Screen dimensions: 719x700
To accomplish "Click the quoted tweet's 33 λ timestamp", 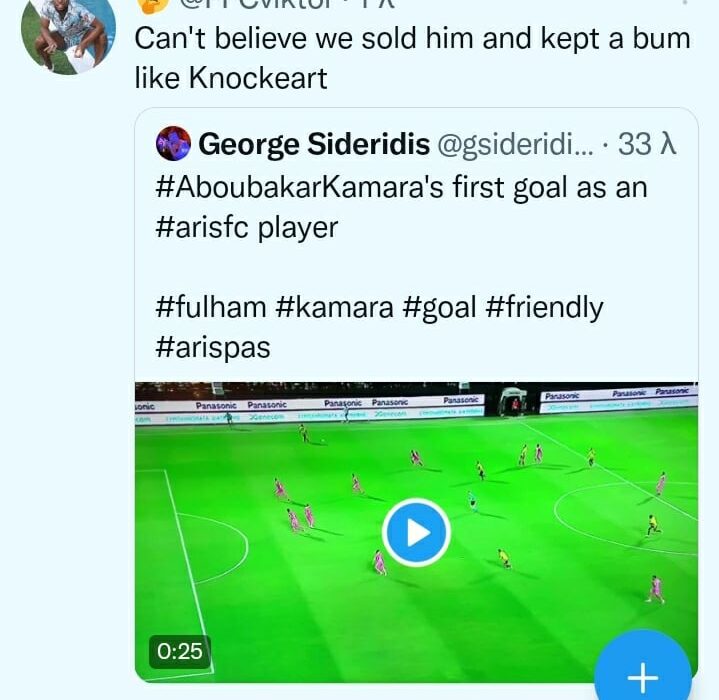I will 649,145.
